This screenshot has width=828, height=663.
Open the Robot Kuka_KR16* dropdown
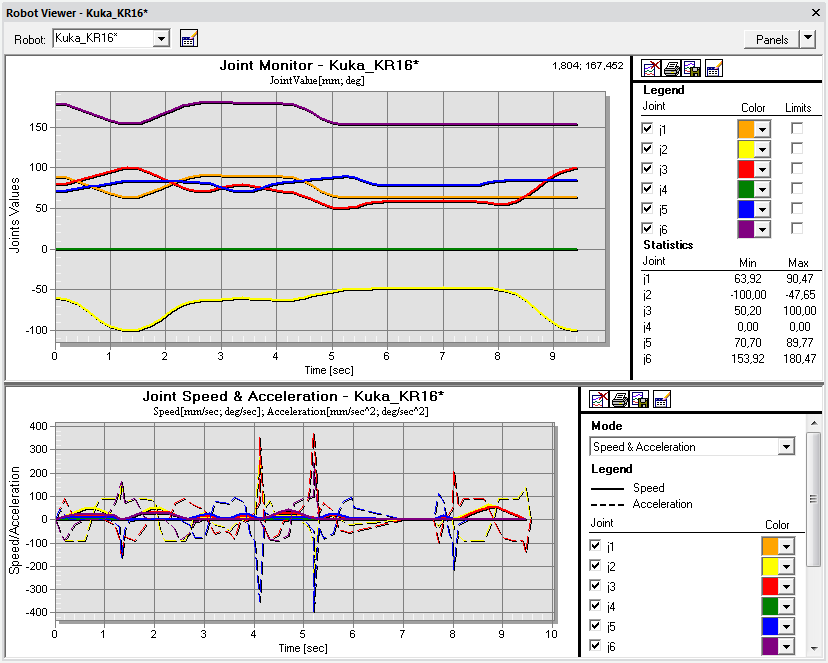[161, 39]
